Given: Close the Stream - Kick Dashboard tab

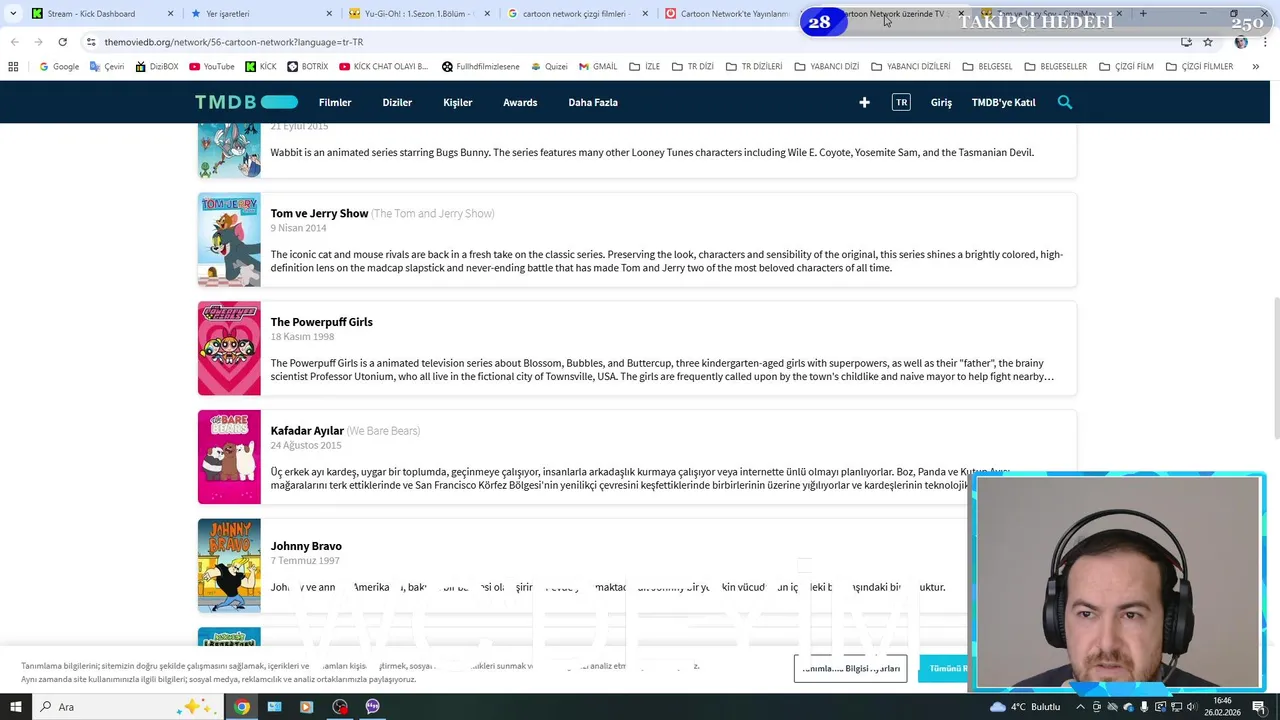Looking at the screenshot, I should pyautogui.click(x=170, y=14).
